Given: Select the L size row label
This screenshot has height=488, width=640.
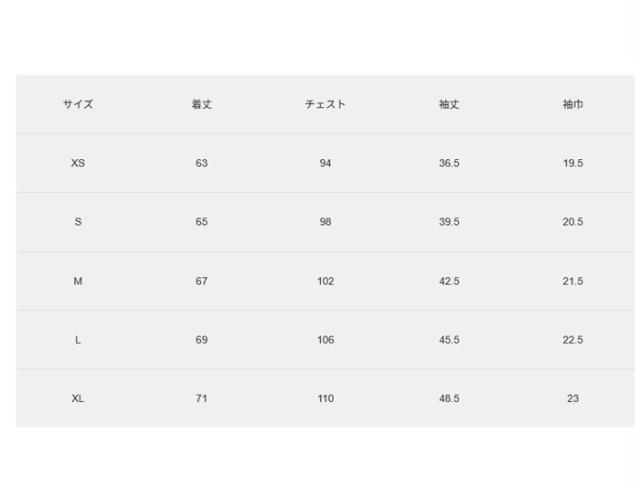Looking at the screenshot, I should pyautogui.click(x=78, y=340).
